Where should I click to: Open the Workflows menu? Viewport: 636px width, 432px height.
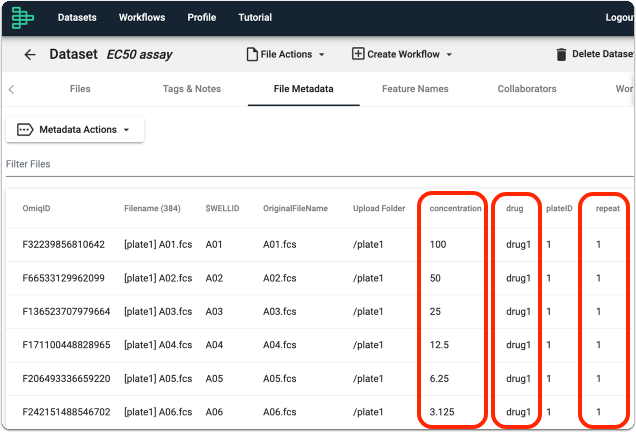(142, 17)
